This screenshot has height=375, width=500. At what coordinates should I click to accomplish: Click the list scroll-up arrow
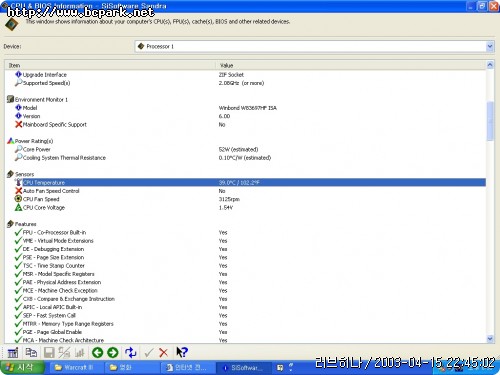point(490,65)
